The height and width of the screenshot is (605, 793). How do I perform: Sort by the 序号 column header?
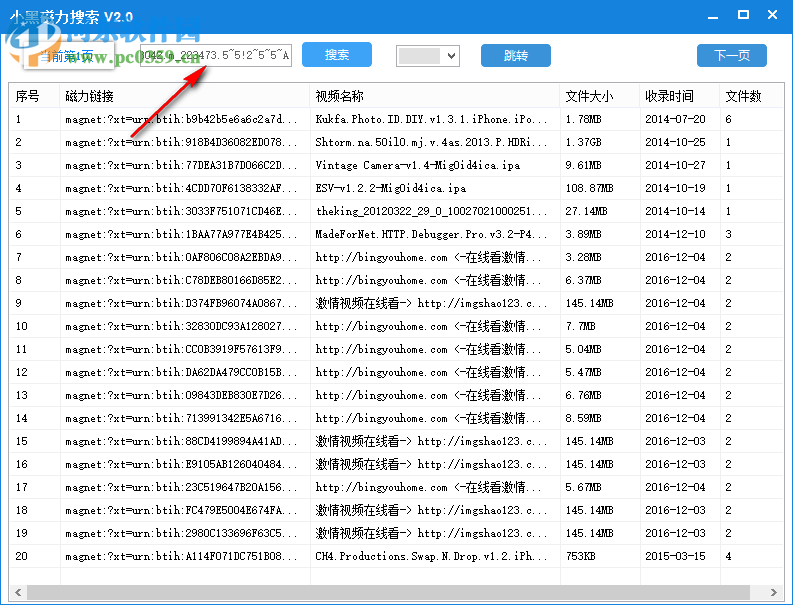34,96
